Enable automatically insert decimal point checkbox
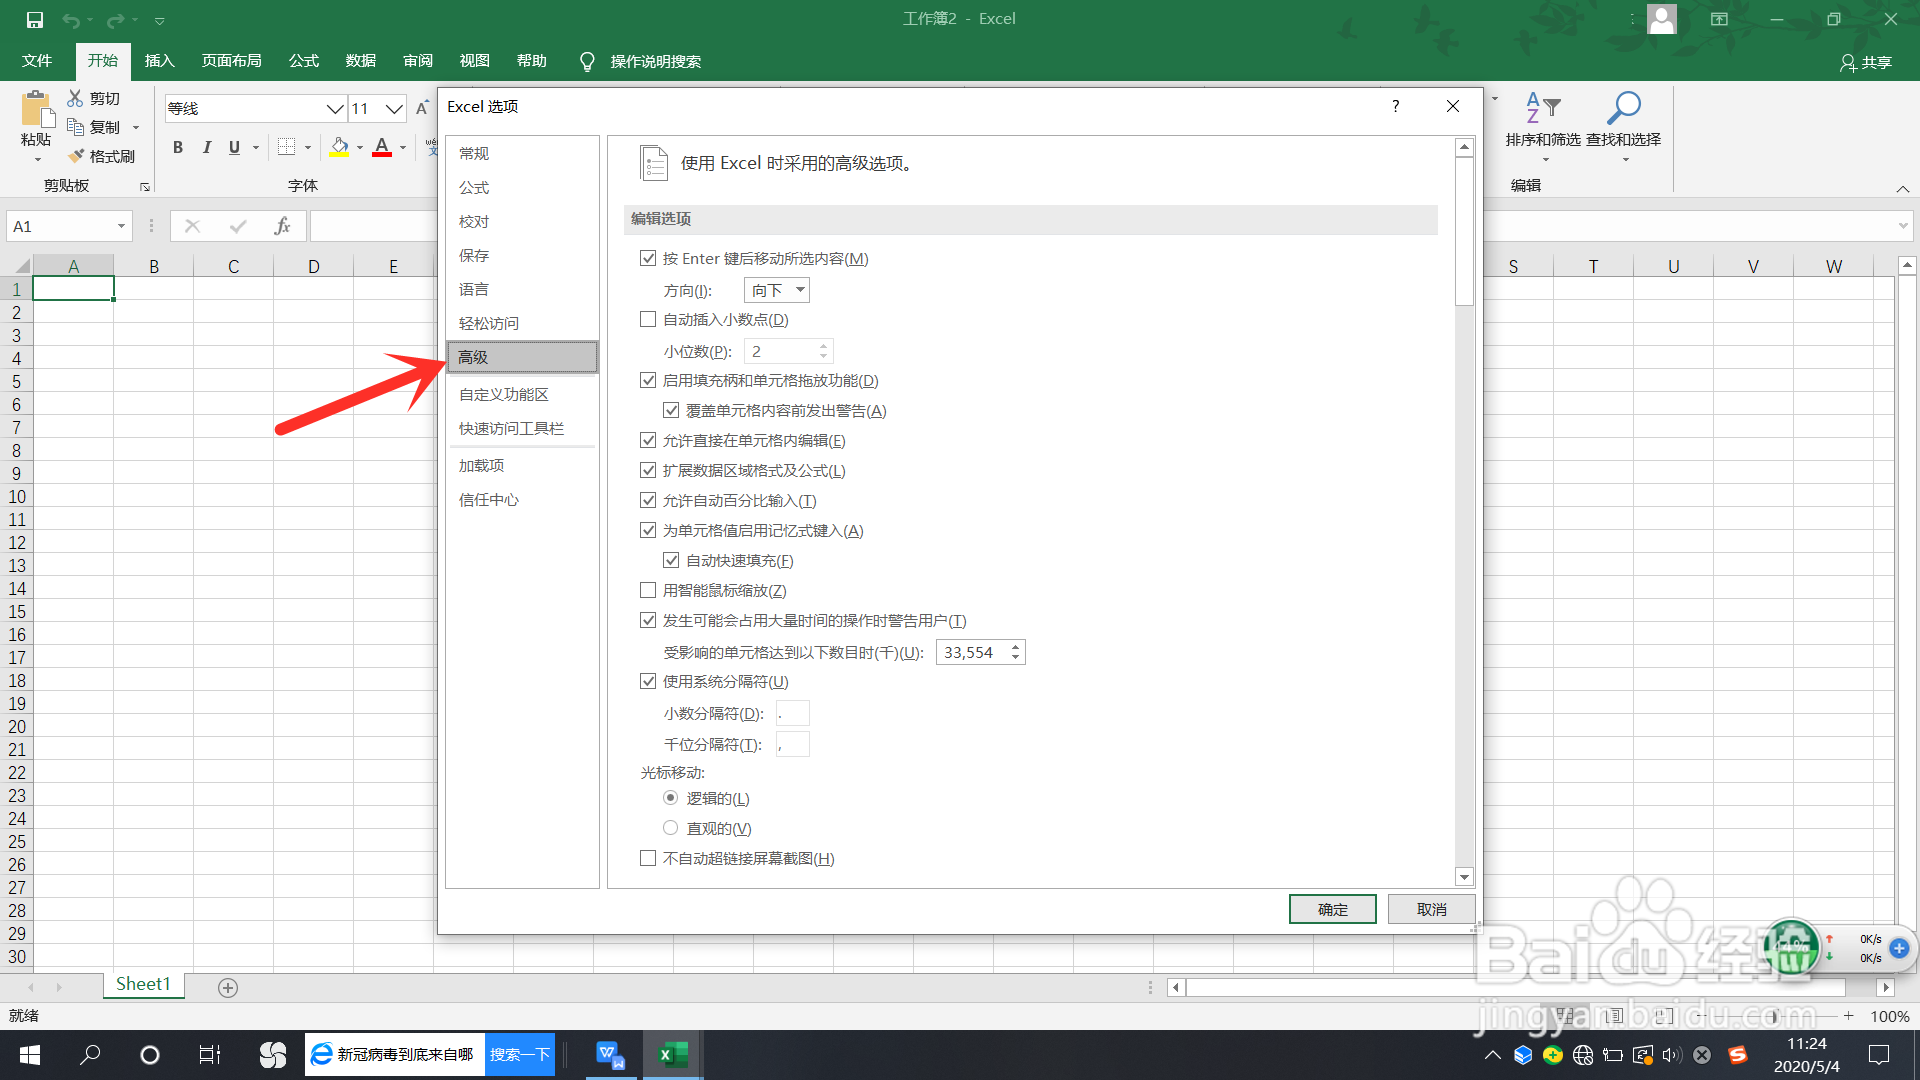Image resolution: width=1920 pixels, height=1080 pixels. (x=648, y=319)
